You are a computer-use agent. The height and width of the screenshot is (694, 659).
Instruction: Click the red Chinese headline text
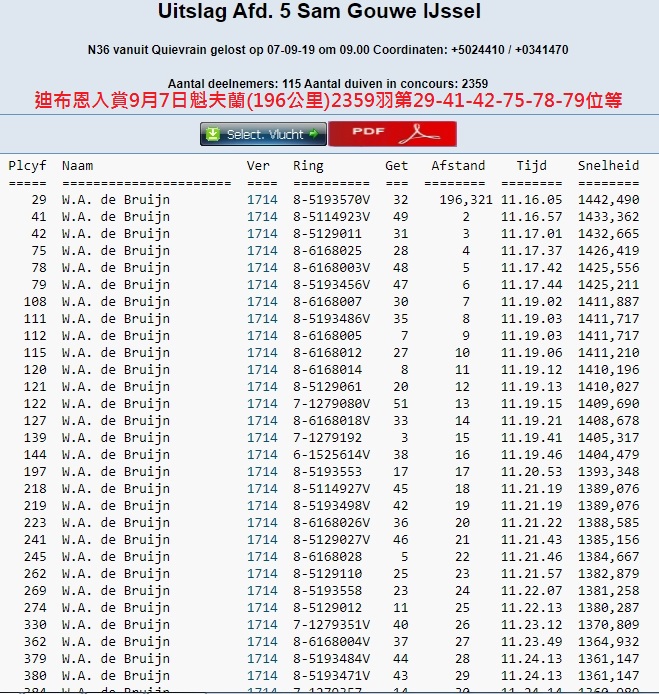point(328,100)
